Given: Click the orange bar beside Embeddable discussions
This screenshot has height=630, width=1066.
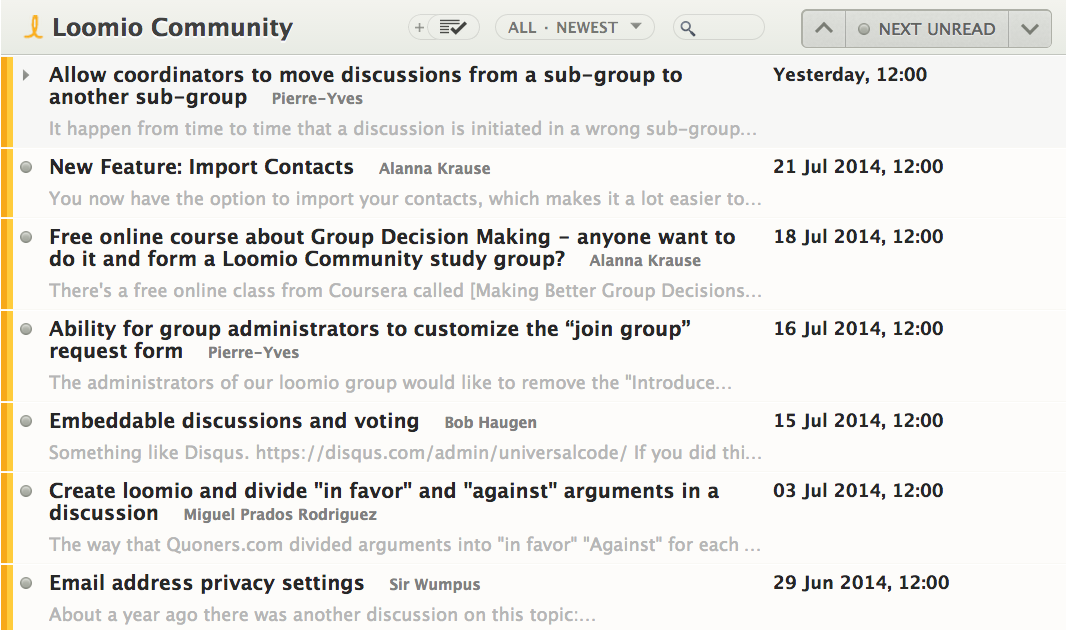Looking at the screenshot, I should tap(7, 437).
